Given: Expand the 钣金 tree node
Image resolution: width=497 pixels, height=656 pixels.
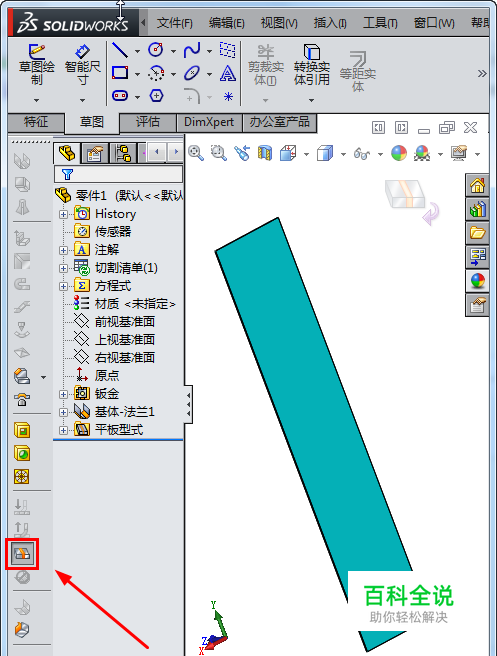Looking at the screenshot, I should point(63,394).
